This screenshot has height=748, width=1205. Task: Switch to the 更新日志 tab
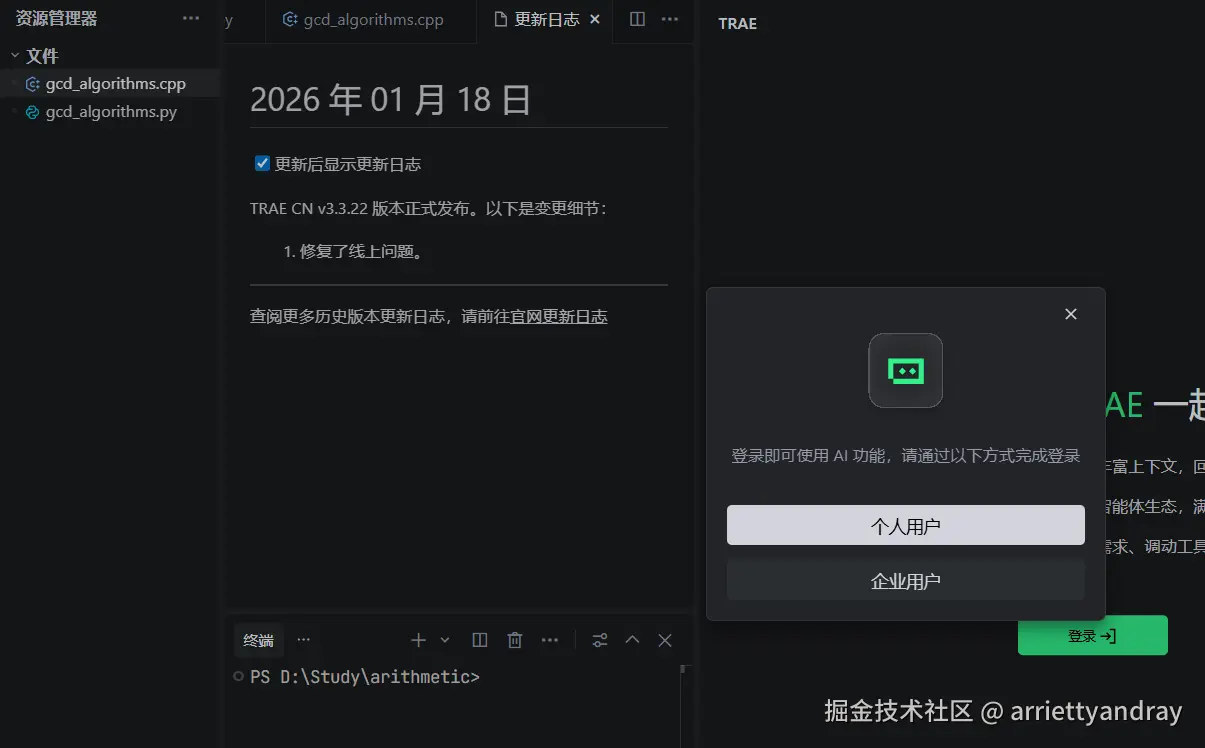point(546,19)
